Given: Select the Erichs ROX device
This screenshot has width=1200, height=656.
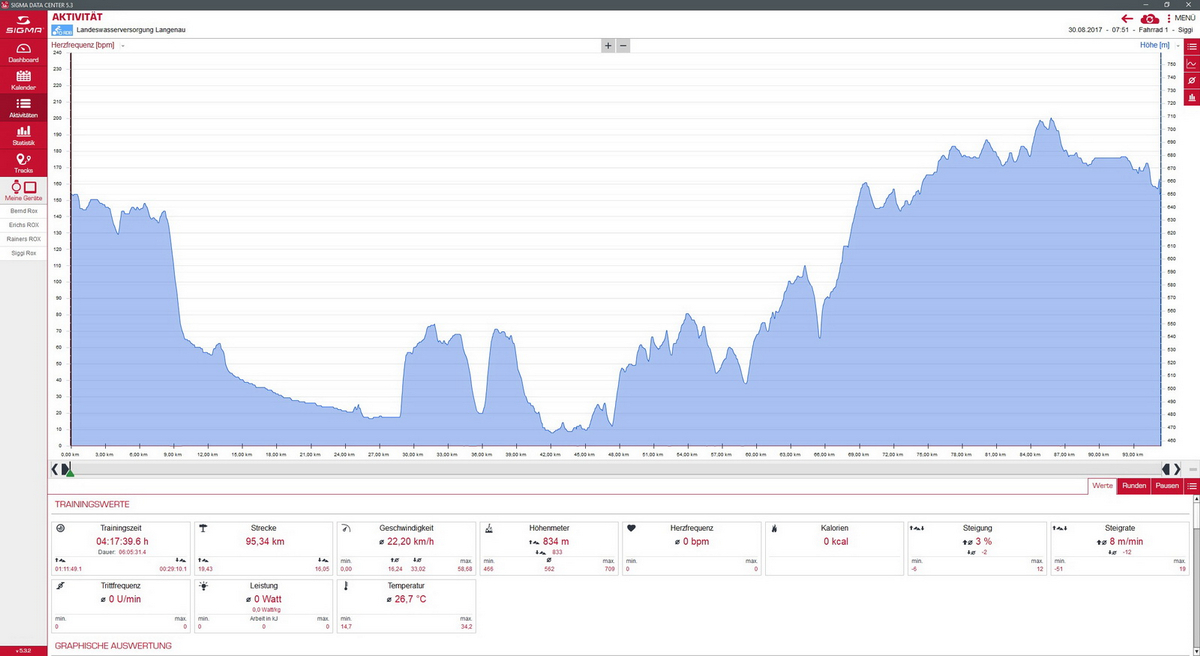Looking at the screenshot, I should pos(23,225).
